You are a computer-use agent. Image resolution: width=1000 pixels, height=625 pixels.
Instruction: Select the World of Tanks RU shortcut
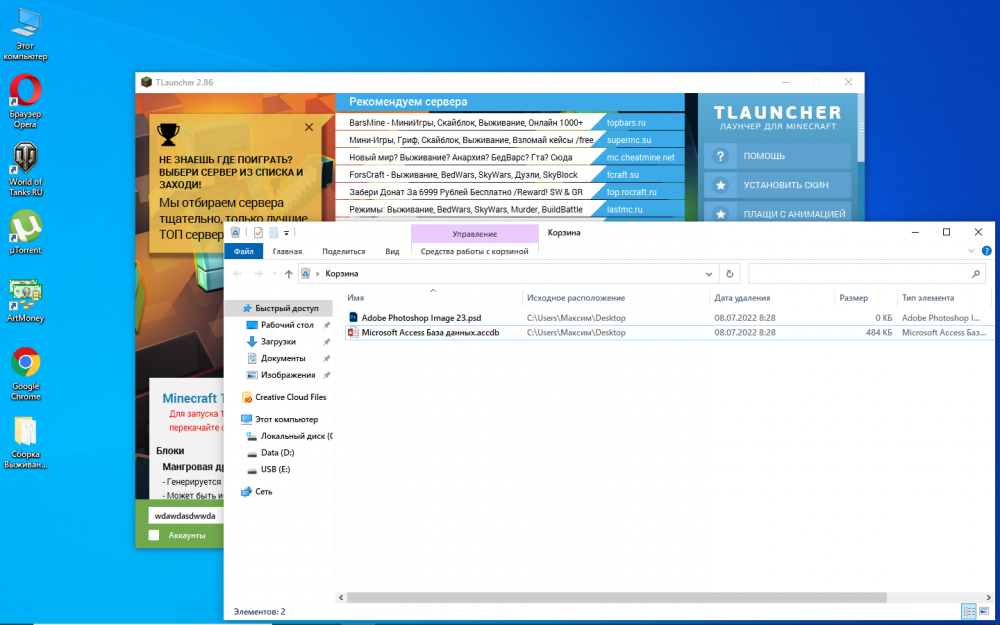click(26, 168)
